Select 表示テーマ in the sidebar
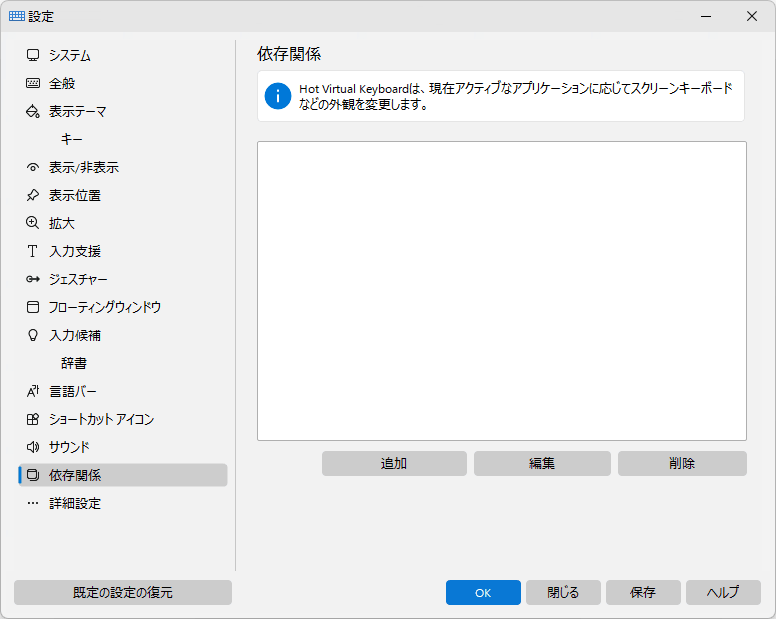 pyautogui.click(x=123, y=111)
